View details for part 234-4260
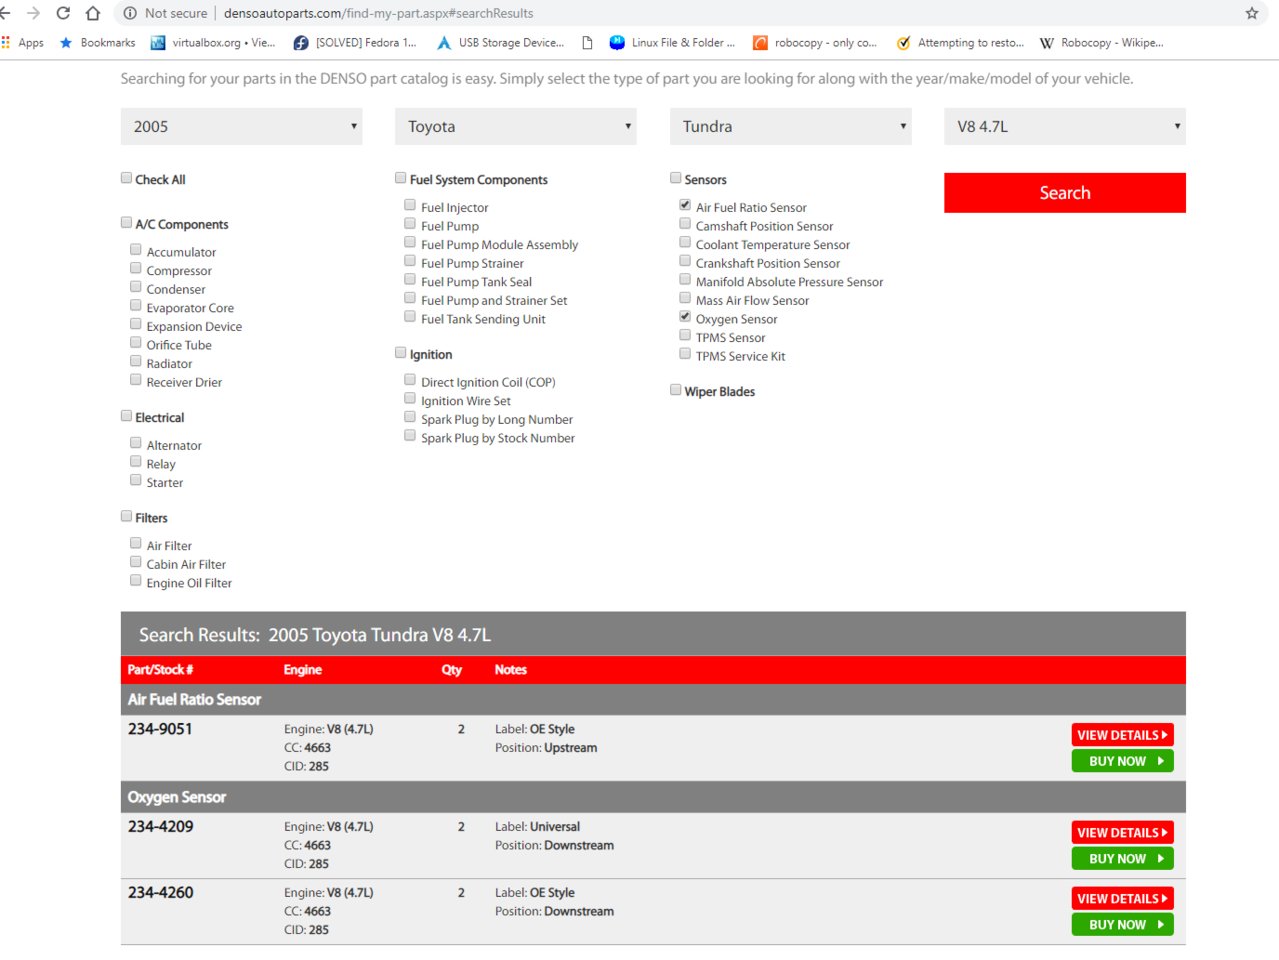The image size is (1279, 960). (1123, 899)
